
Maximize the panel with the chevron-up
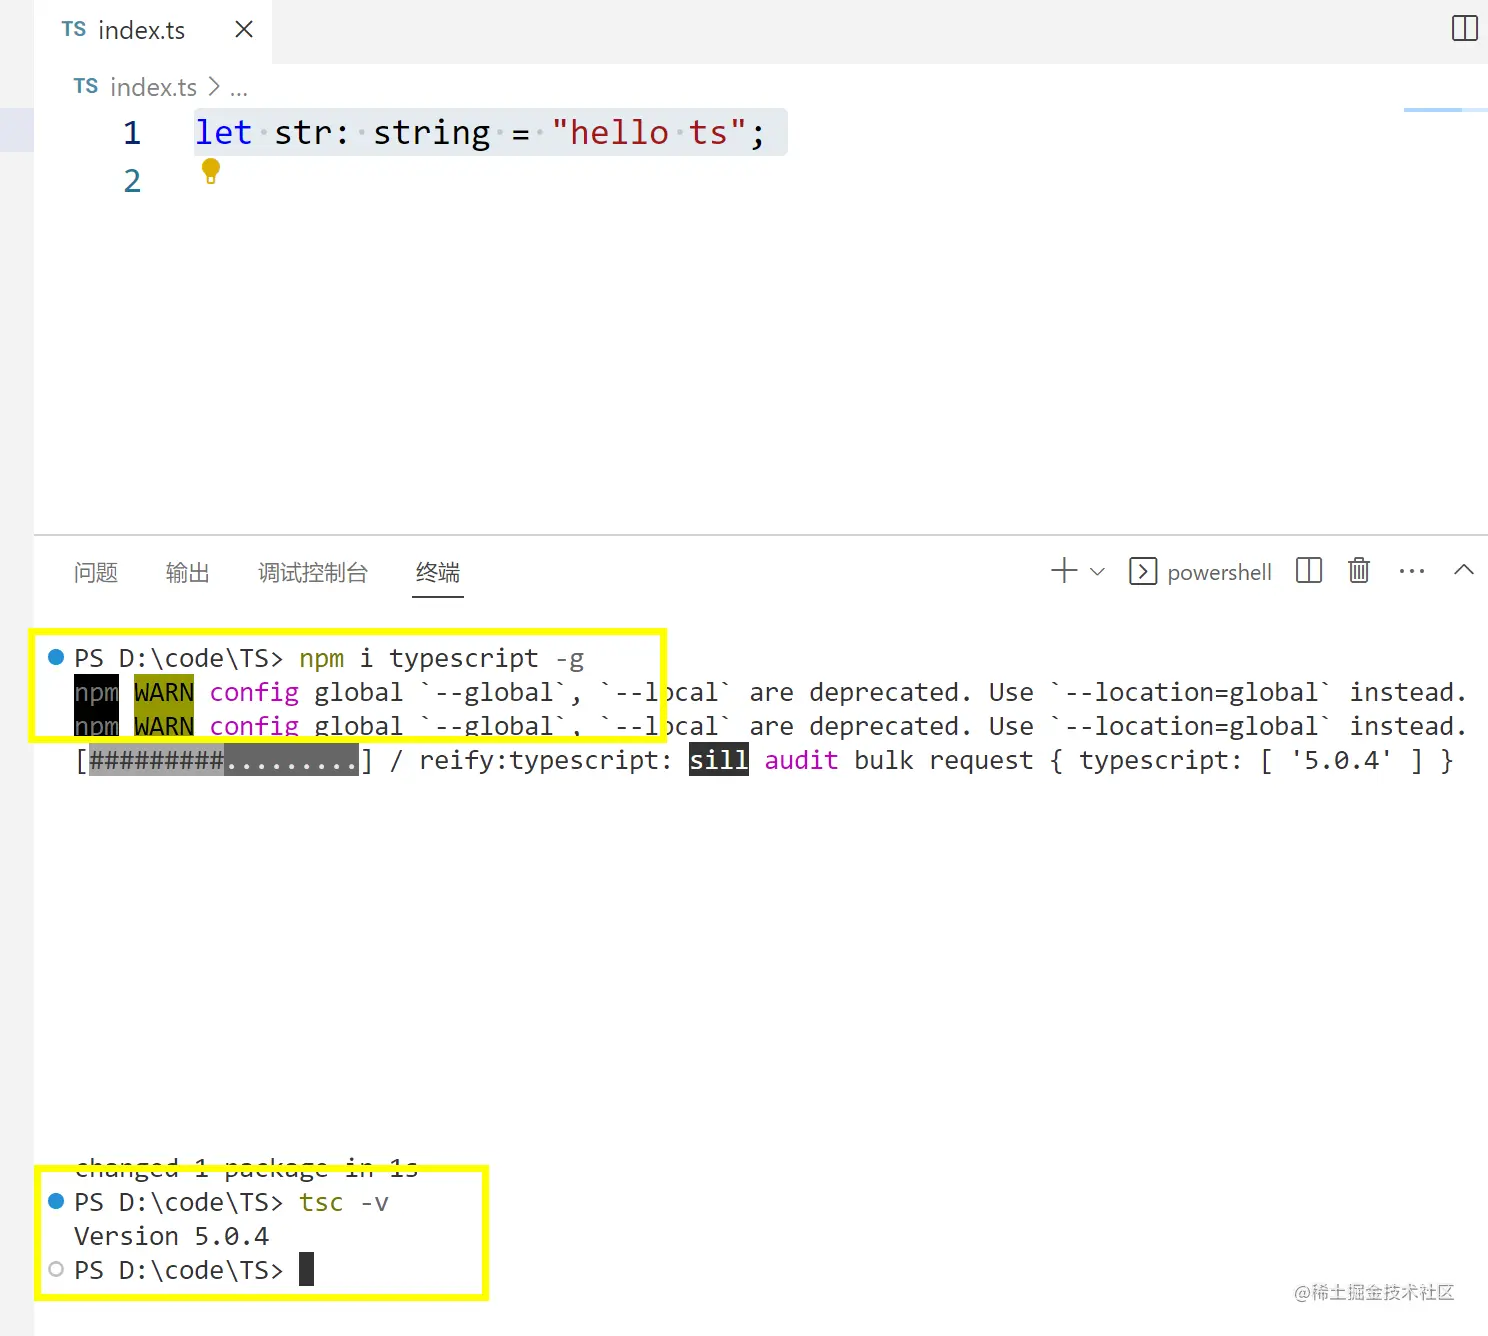(x=1464, y=570)
